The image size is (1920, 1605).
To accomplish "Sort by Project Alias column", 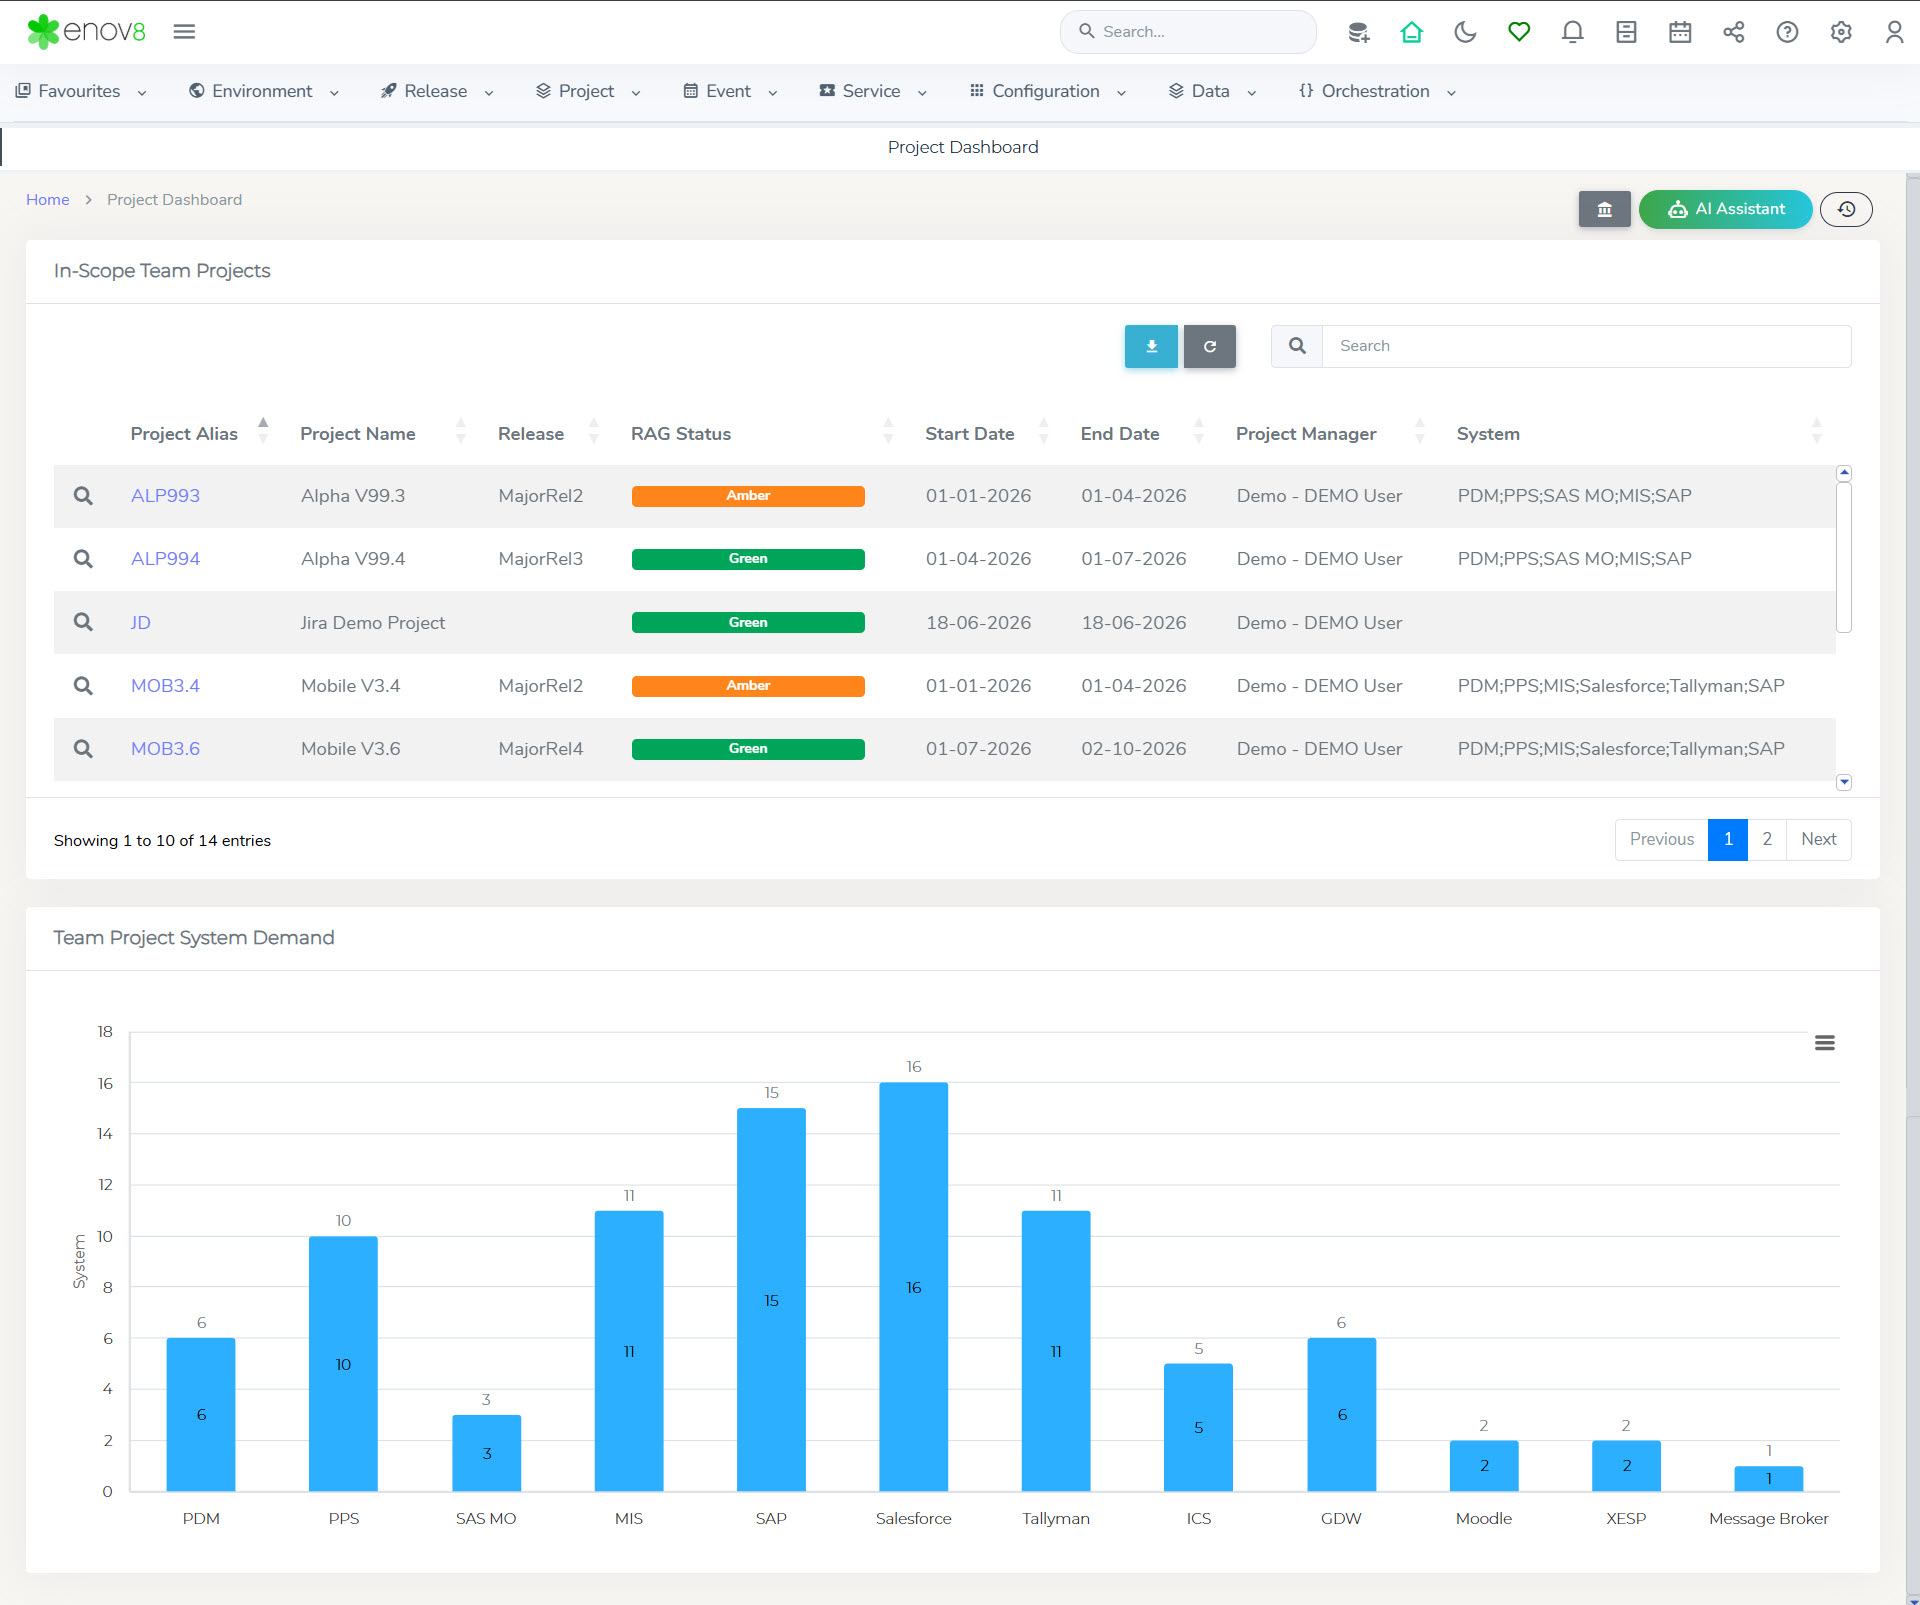I will [184, 434].
